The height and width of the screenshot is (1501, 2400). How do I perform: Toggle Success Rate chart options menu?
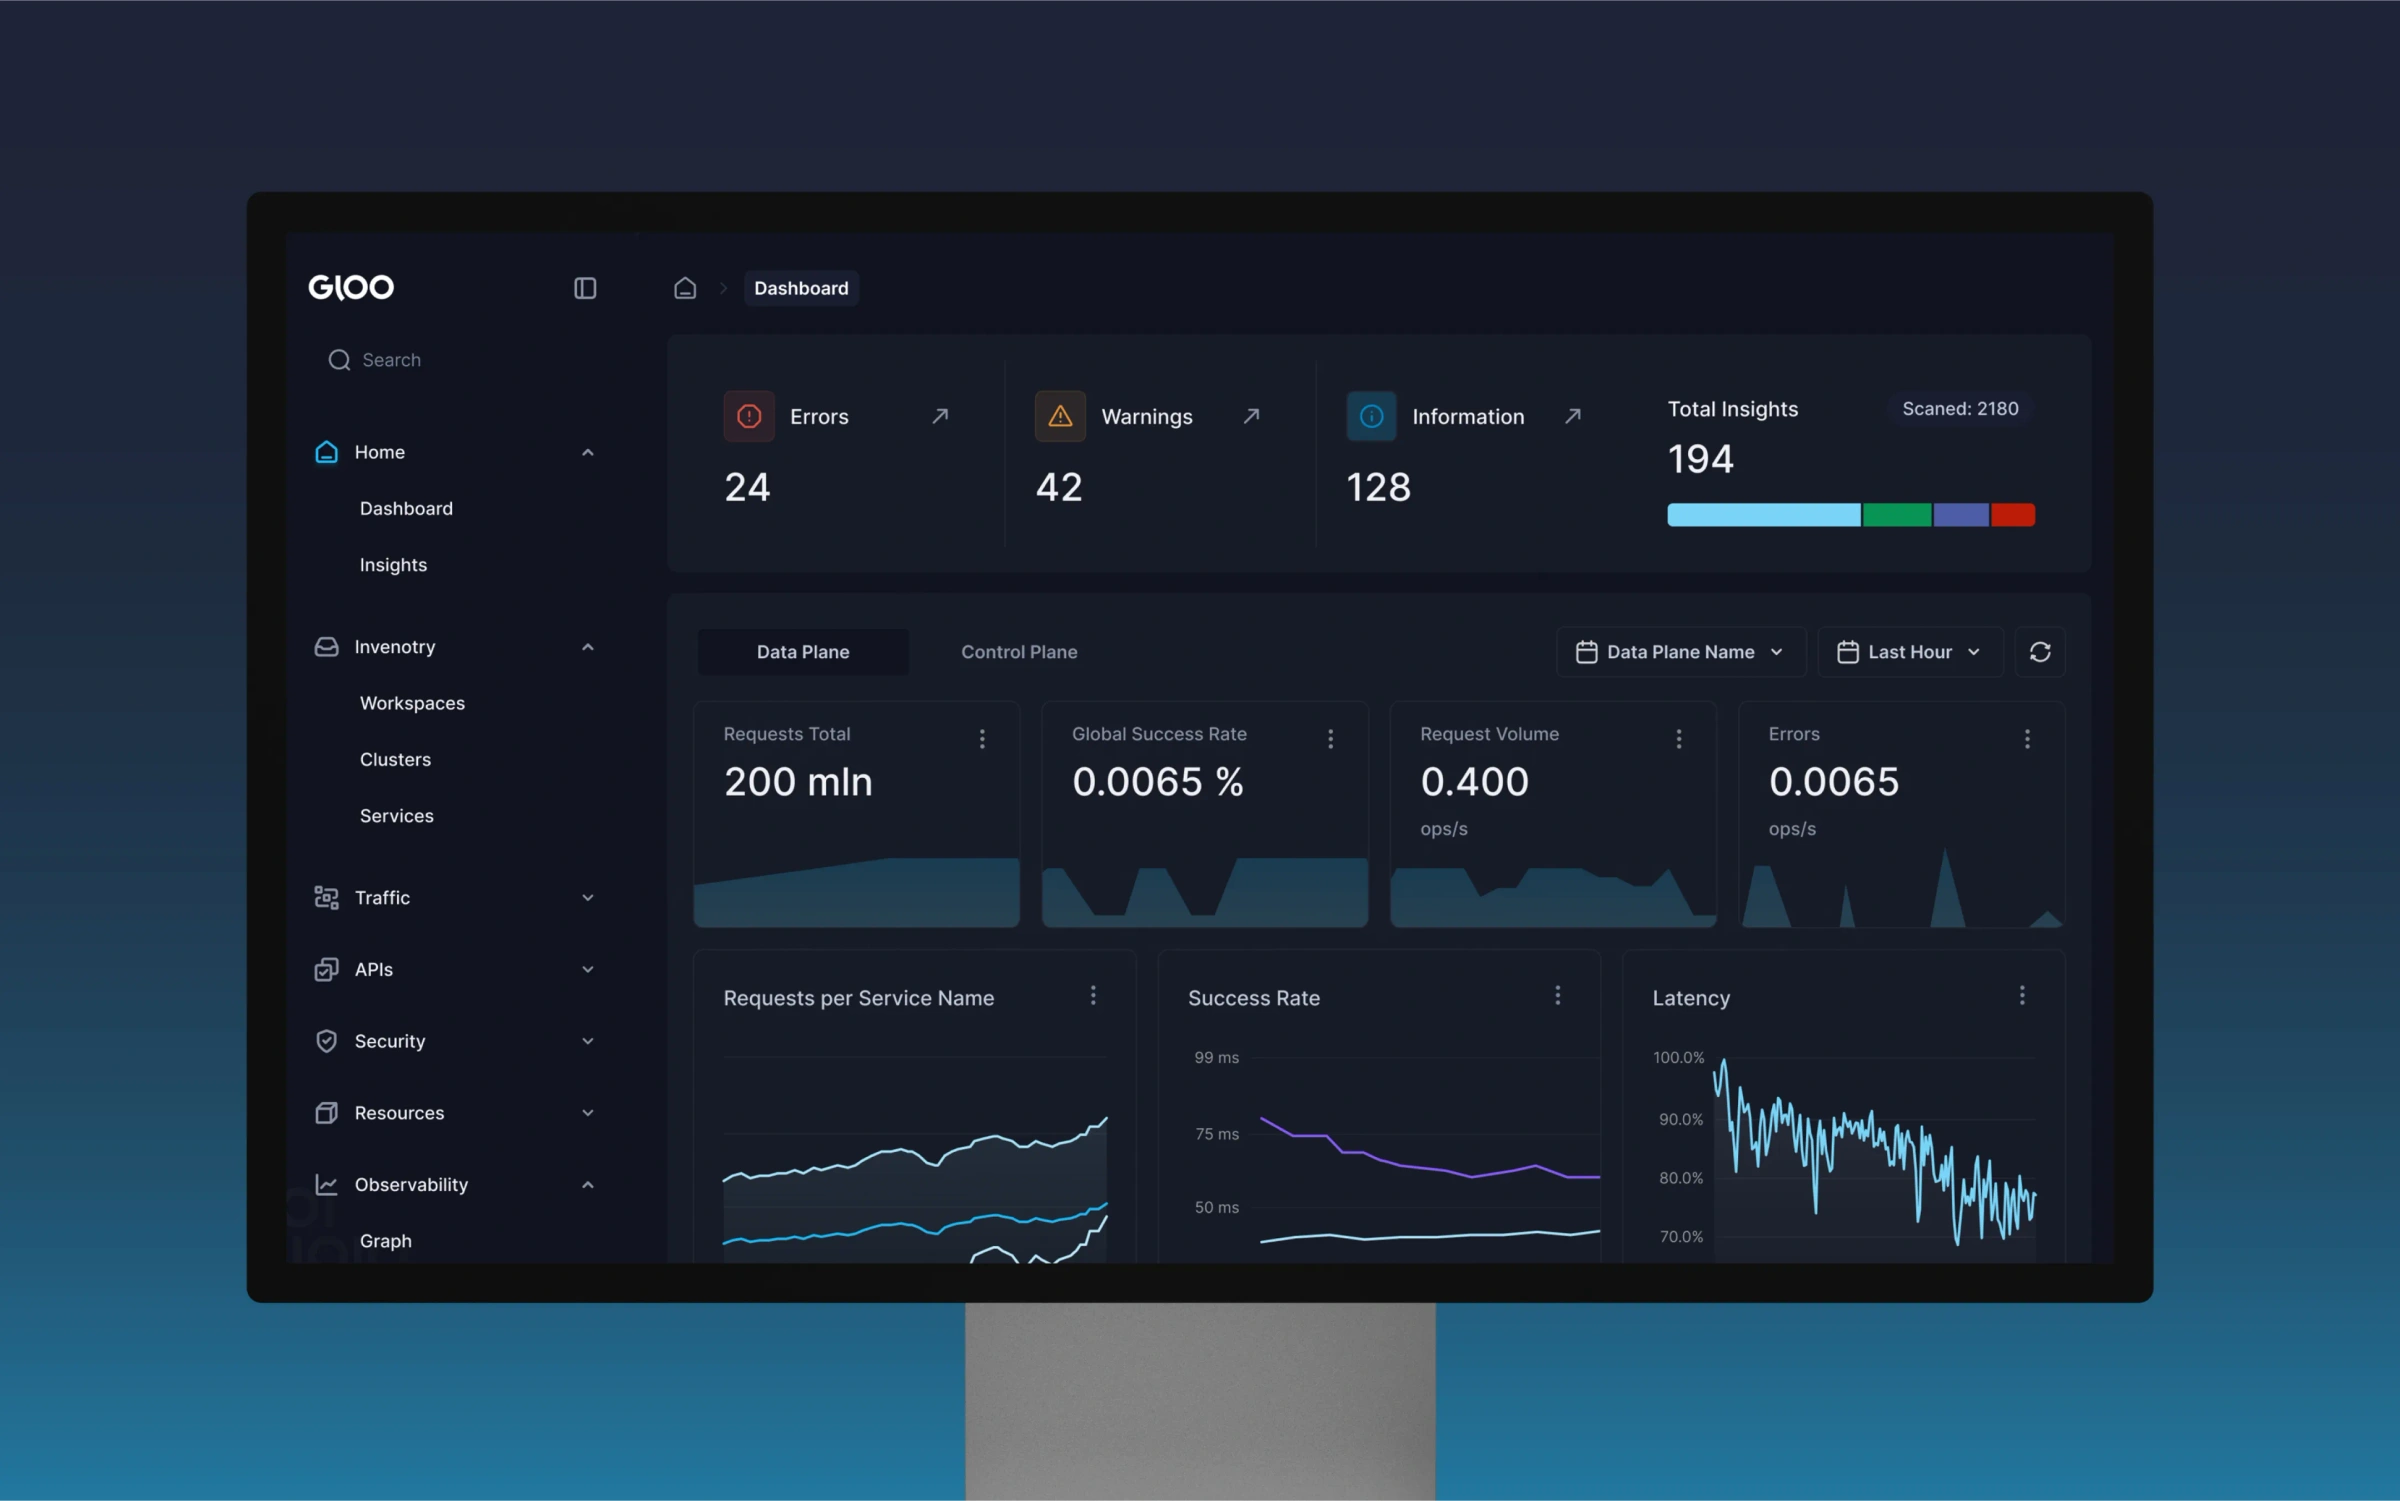click(x=1556, y=996)
